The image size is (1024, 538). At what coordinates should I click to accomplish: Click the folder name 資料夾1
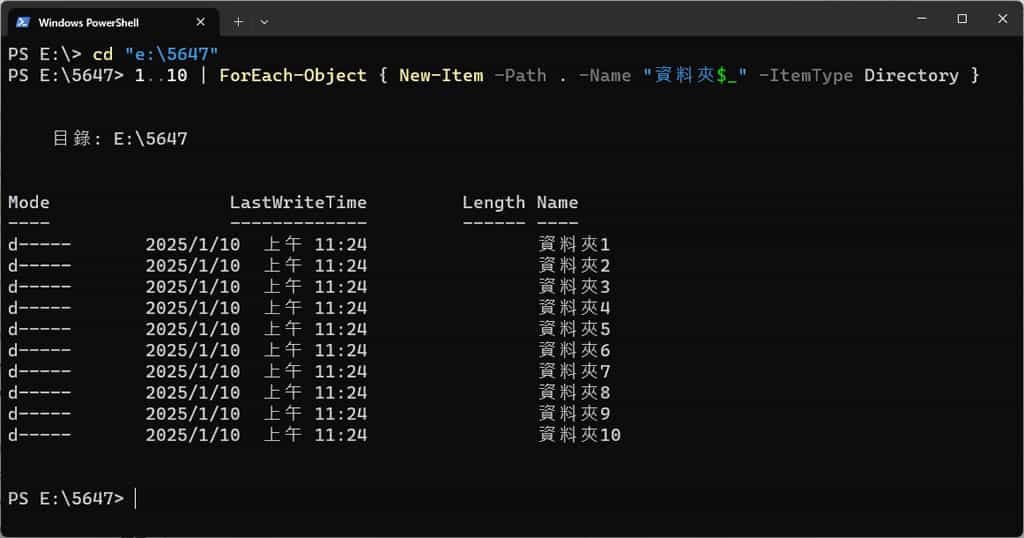[x=574, y=245]
